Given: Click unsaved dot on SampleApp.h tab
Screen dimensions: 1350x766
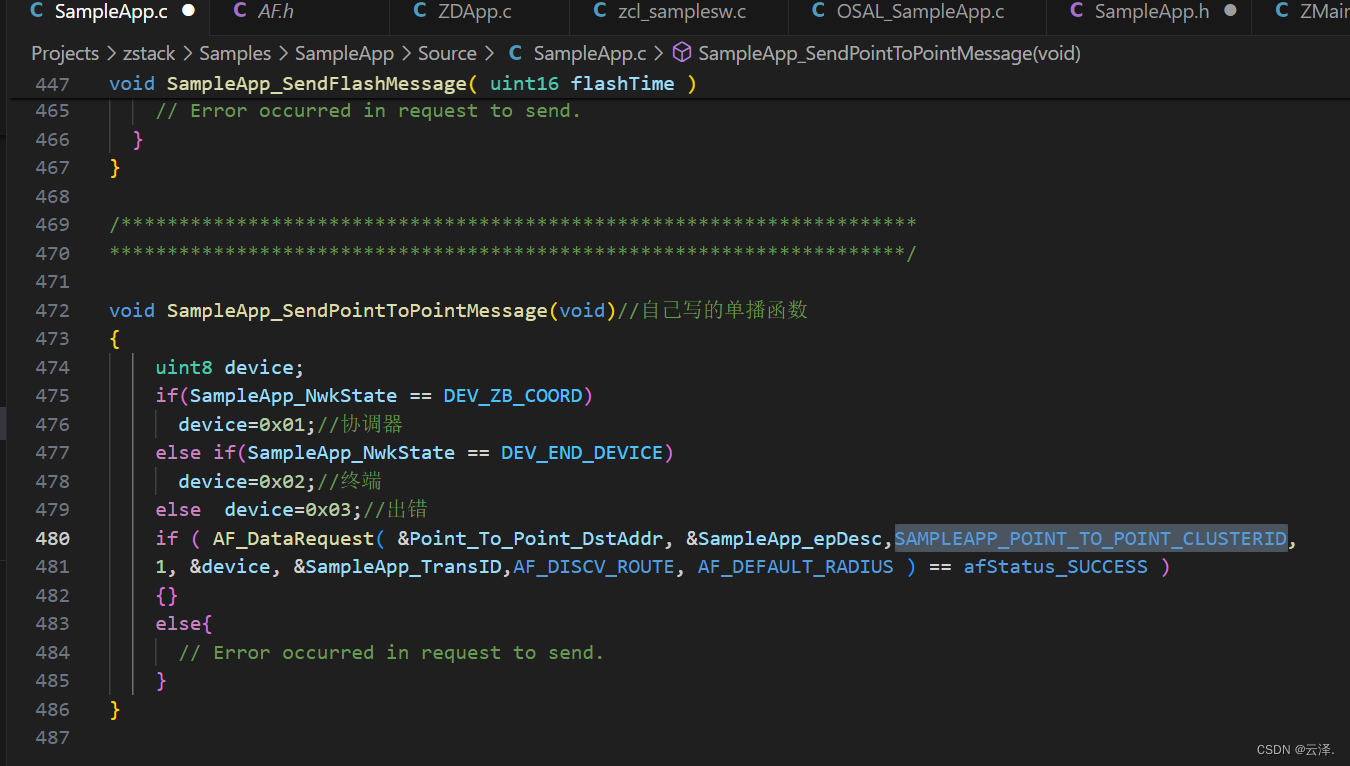Looking at the screenshot, I should (x=1230, y=11).
